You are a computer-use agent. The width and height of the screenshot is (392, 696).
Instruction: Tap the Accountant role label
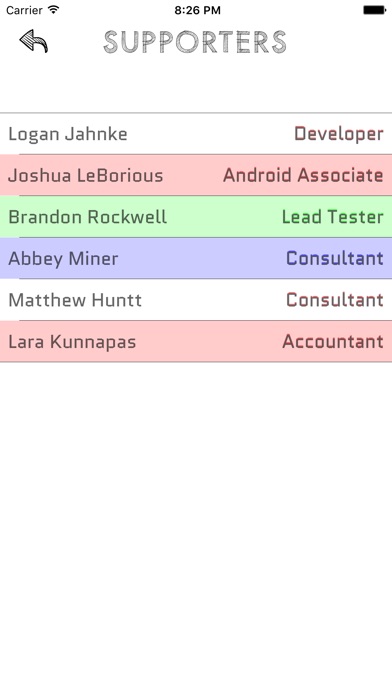pyautogui.click(x=333, y=341)
